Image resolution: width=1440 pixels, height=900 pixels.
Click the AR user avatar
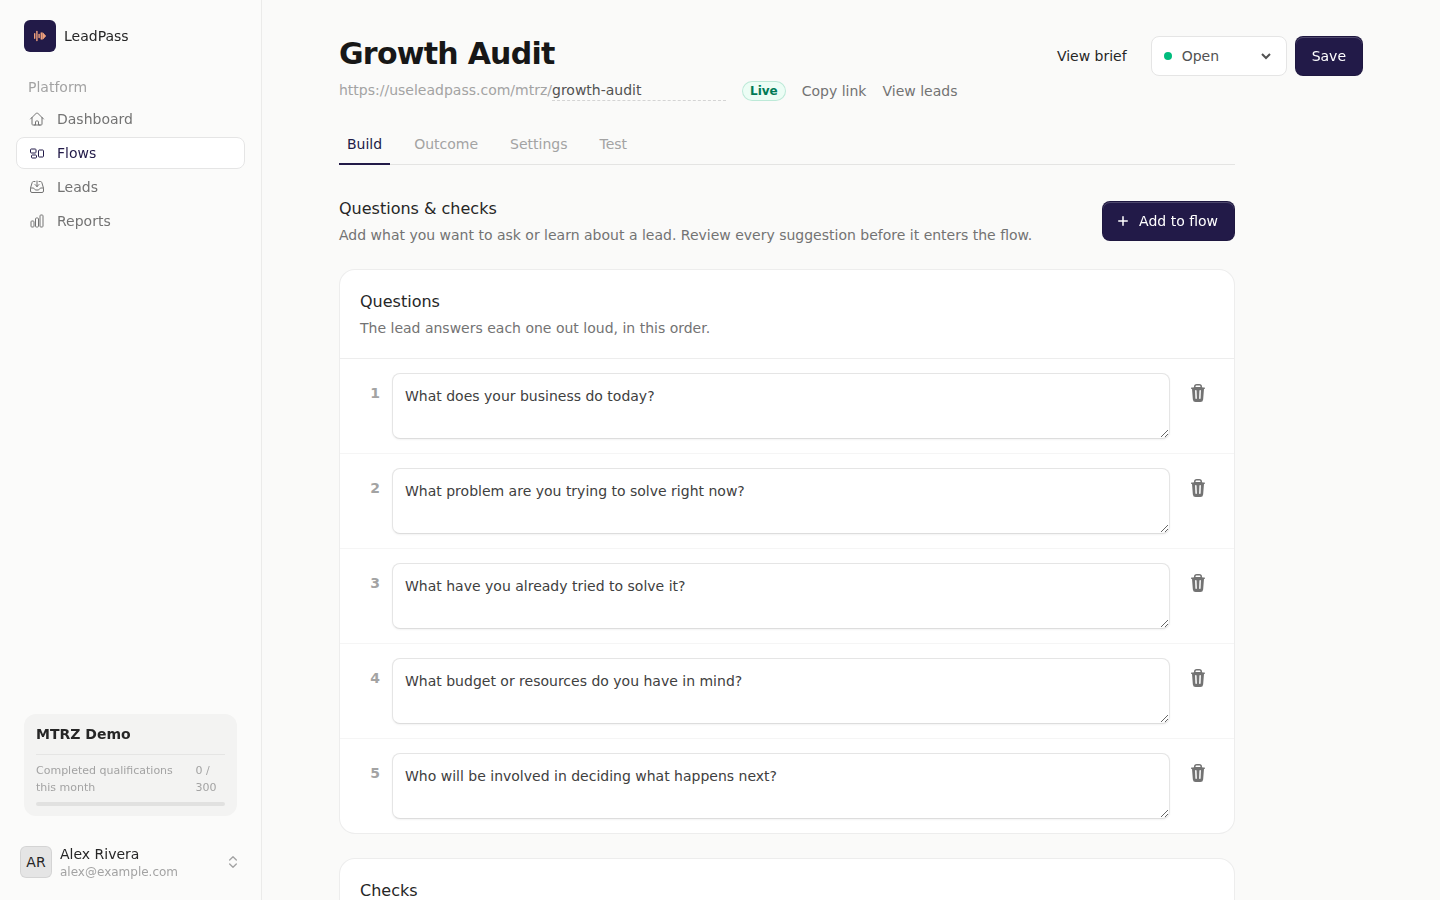(x=36, y=862)
